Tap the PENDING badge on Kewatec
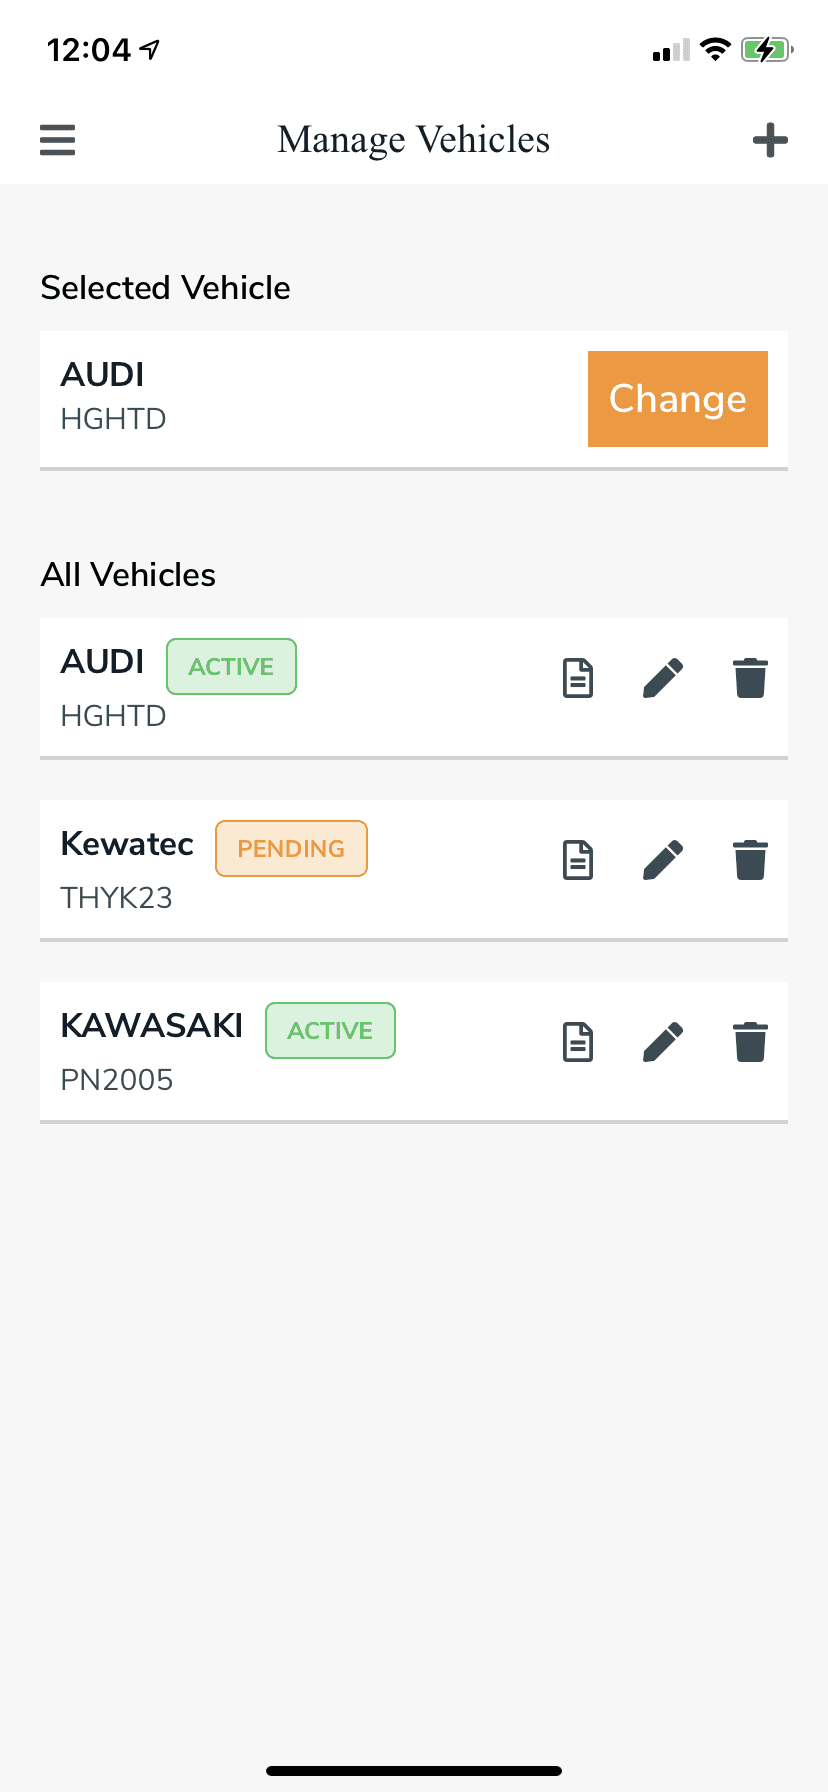The height and width of the screenshot is (1792, 828). tap(291, 848)
